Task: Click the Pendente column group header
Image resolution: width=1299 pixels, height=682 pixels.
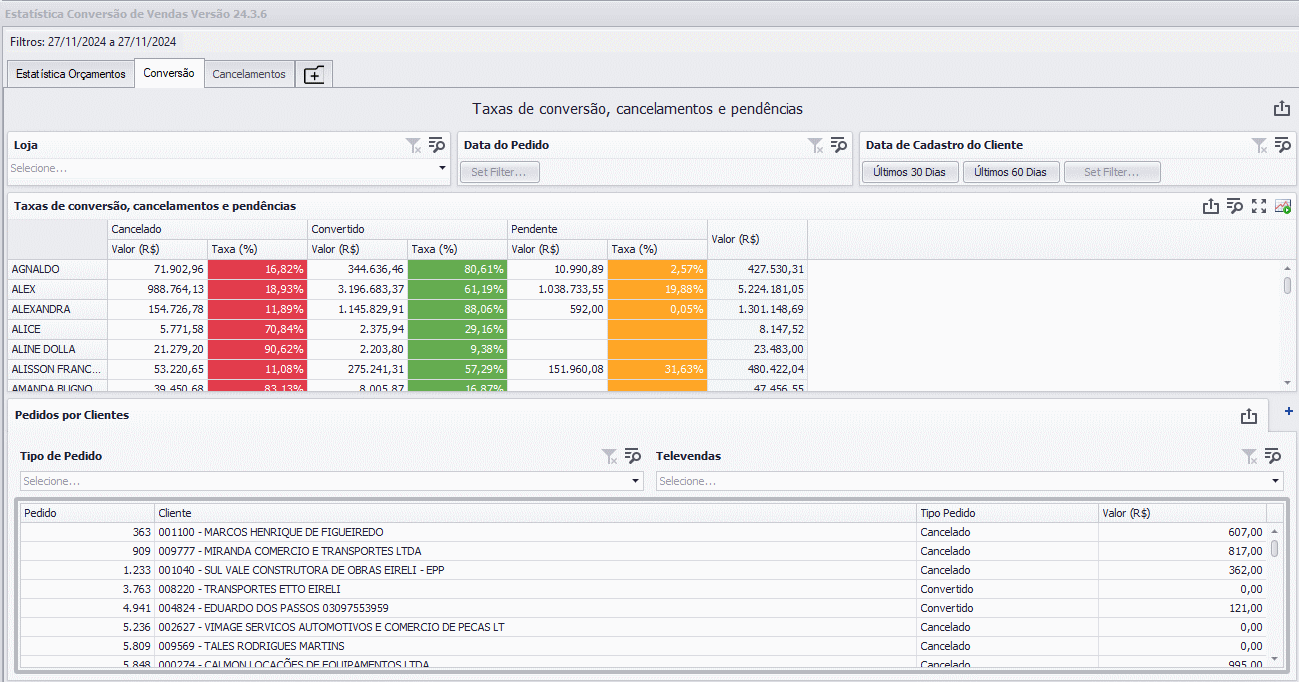Action: pyautogui.click(x=607, y=230)
